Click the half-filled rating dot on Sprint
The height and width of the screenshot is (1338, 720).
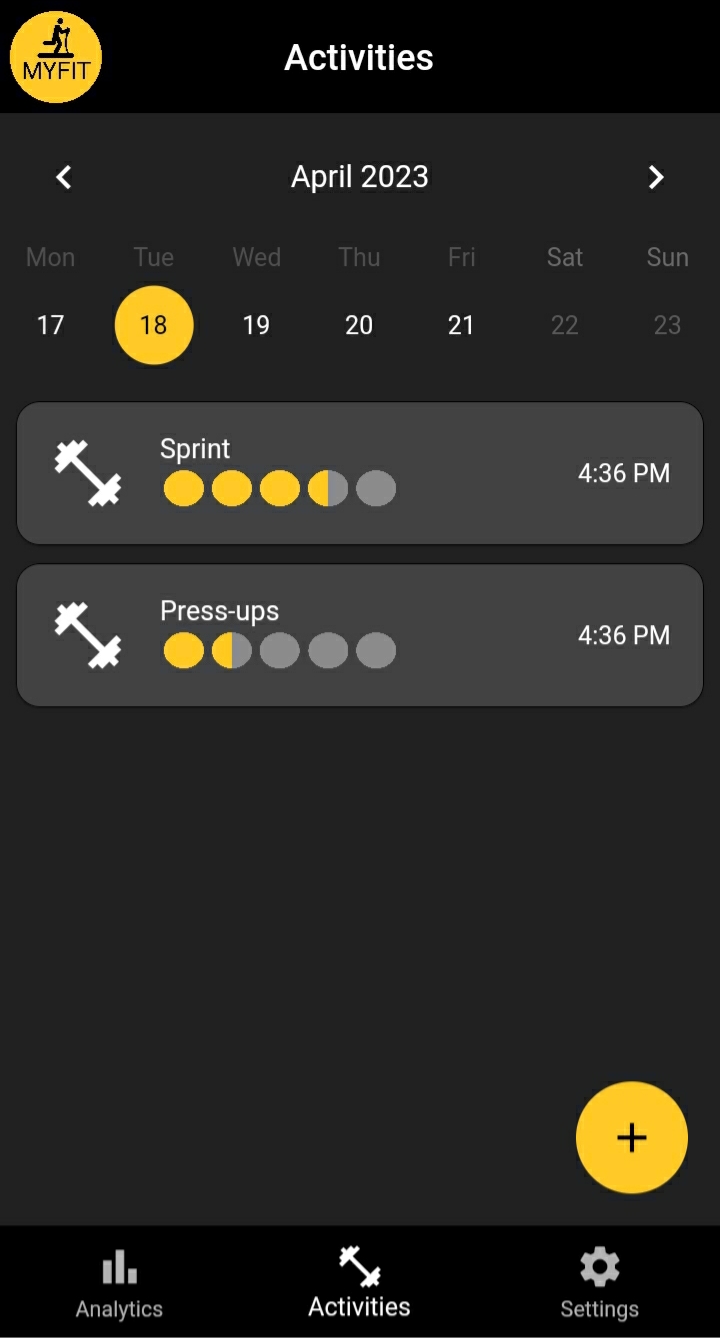click(328, 490)
